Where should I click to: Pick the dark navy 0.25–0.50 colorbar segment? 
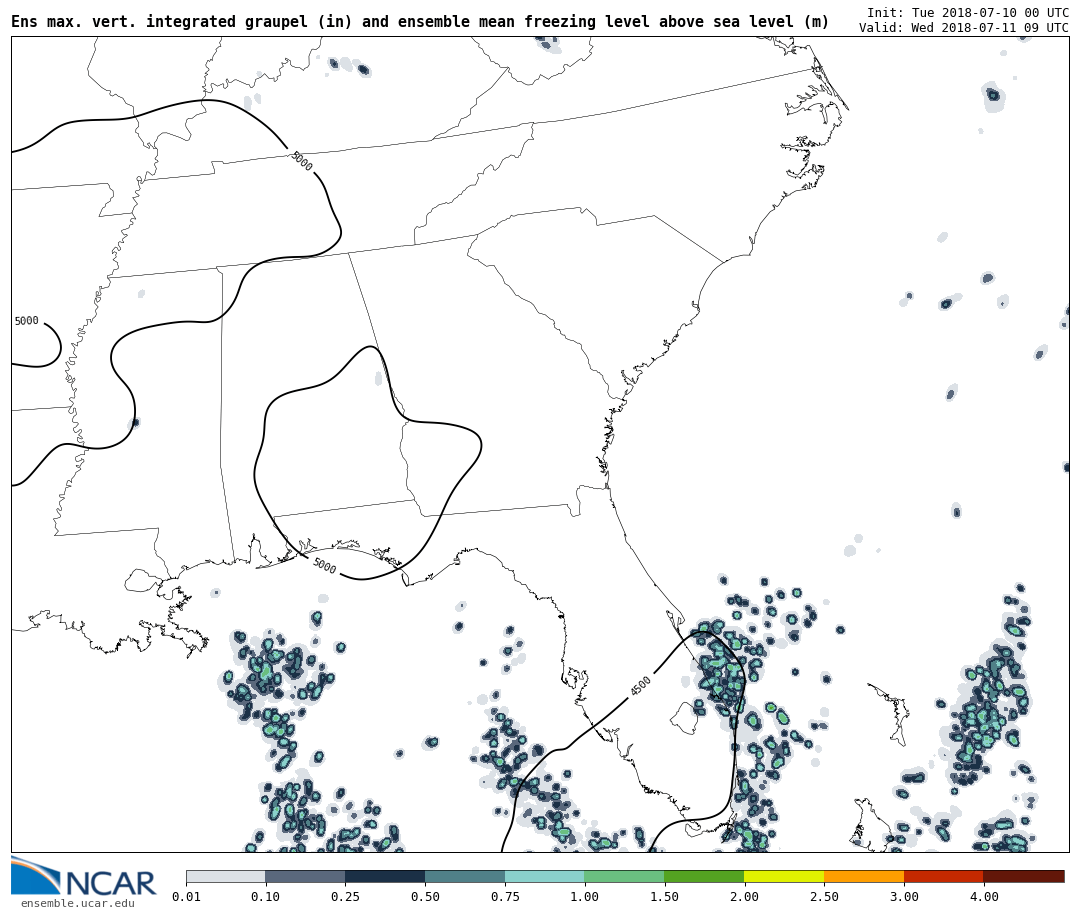[385, 876]
